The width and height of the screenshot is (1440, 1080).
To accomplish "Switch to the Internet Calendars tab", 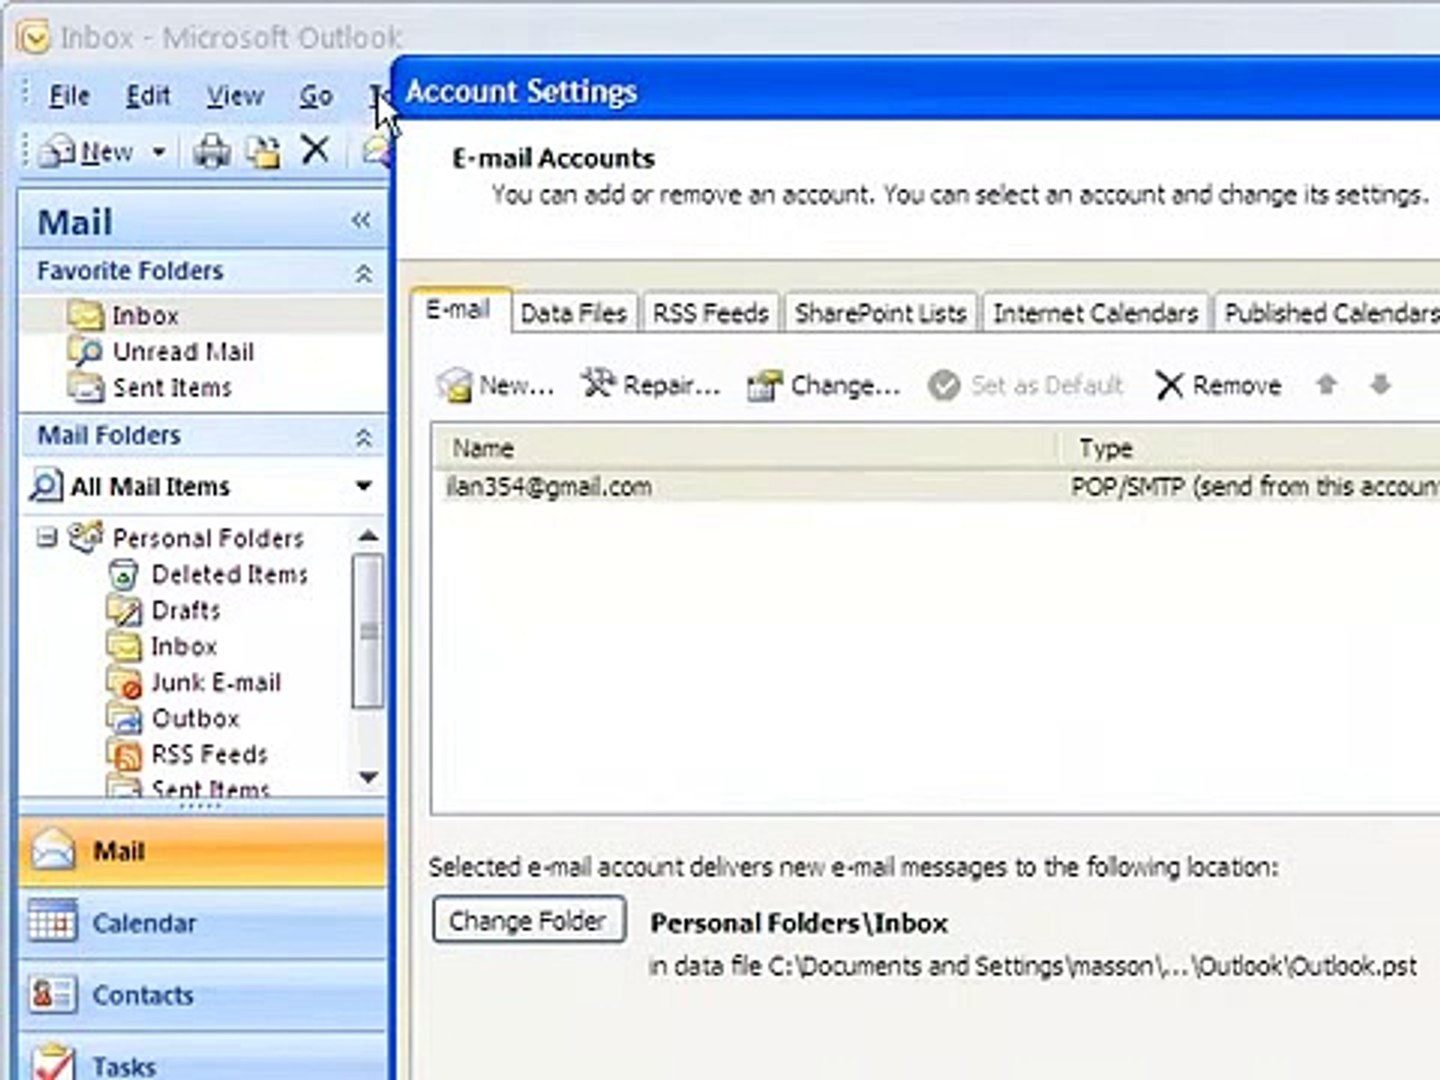I will point(1096,313).
